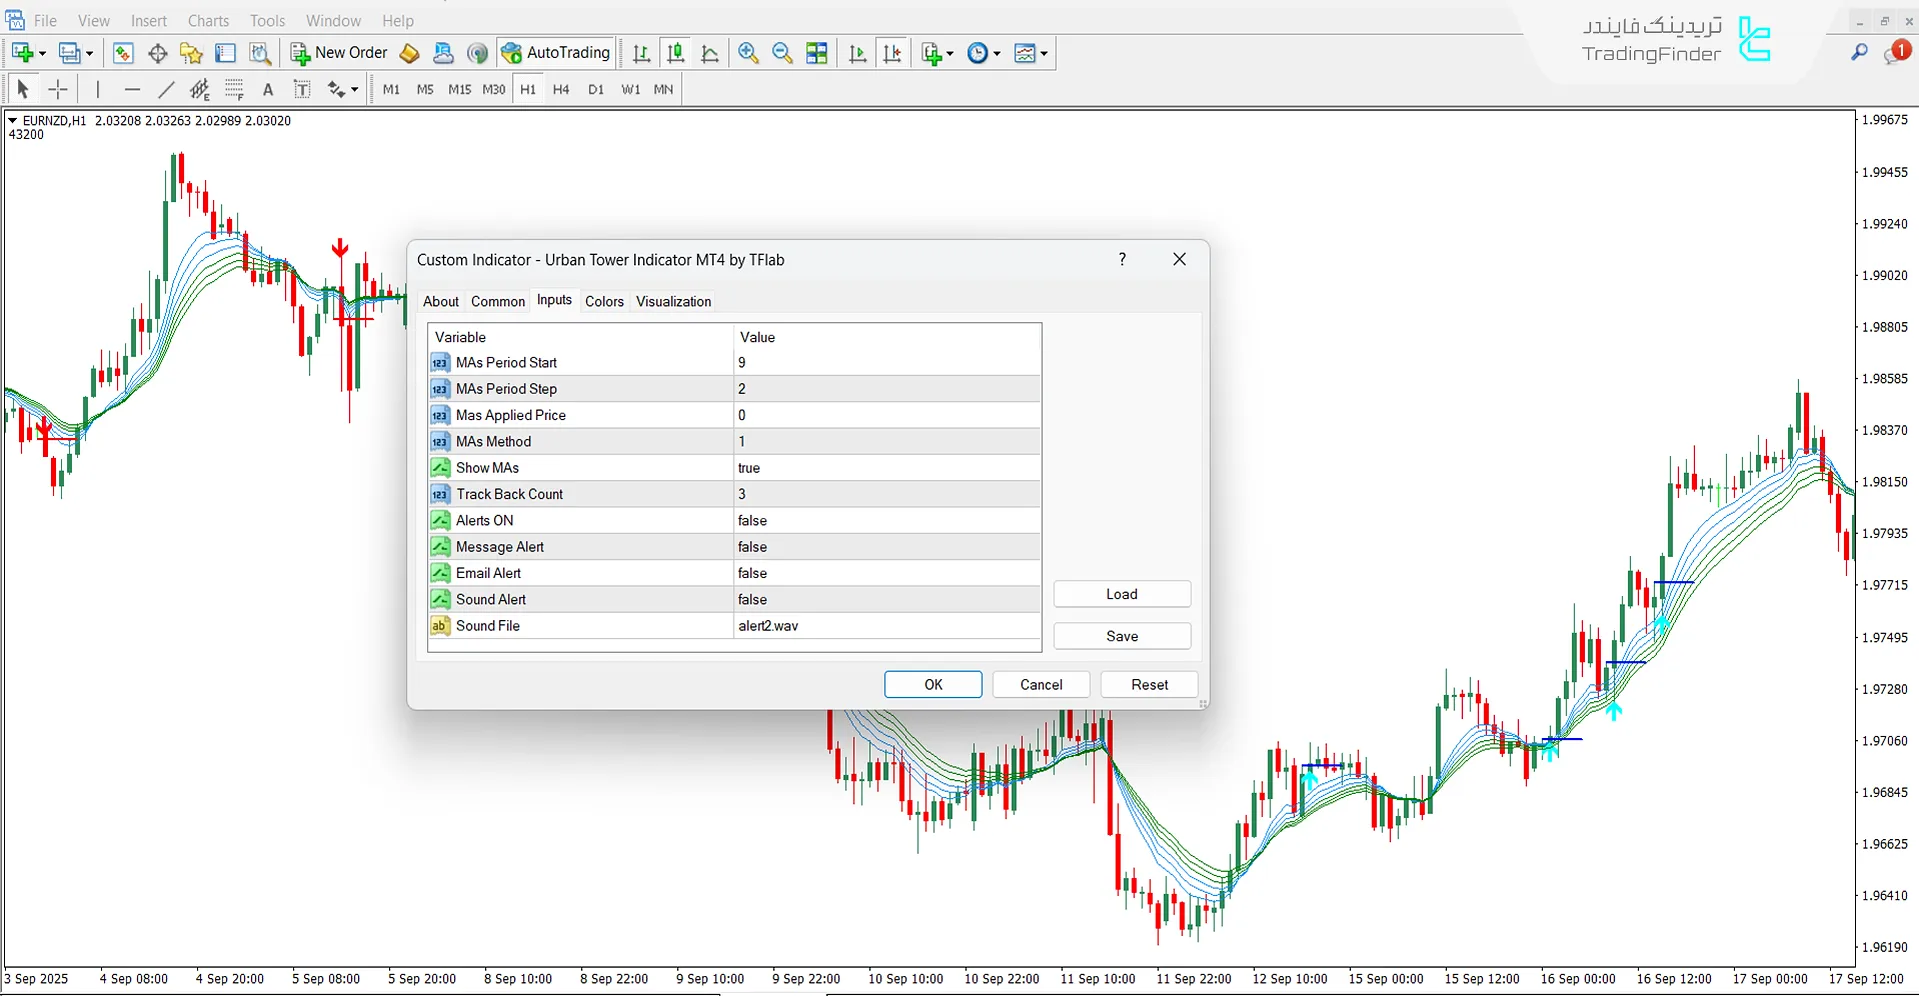Expand the arrows objects dropdown
The height and width of the screenshot is (996, 1919).
(x=354, y=90)
